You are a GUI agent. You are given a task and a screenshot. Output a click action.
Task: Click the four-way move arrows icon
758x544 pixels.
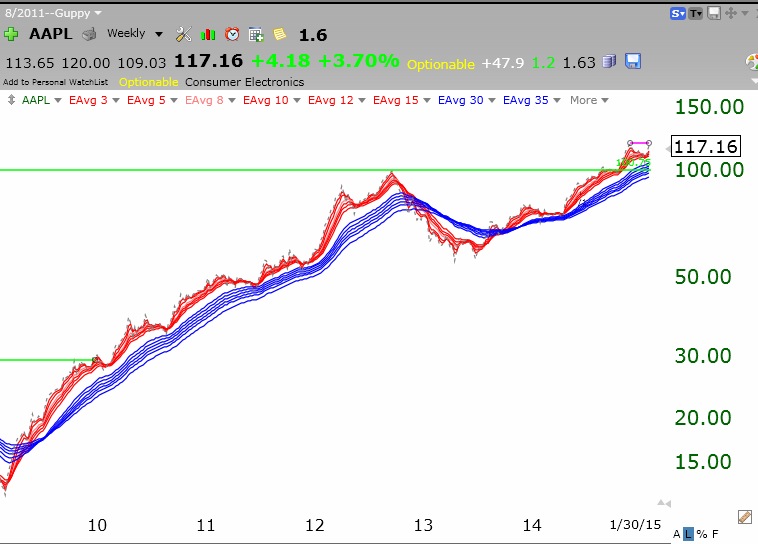pos(731,13)
